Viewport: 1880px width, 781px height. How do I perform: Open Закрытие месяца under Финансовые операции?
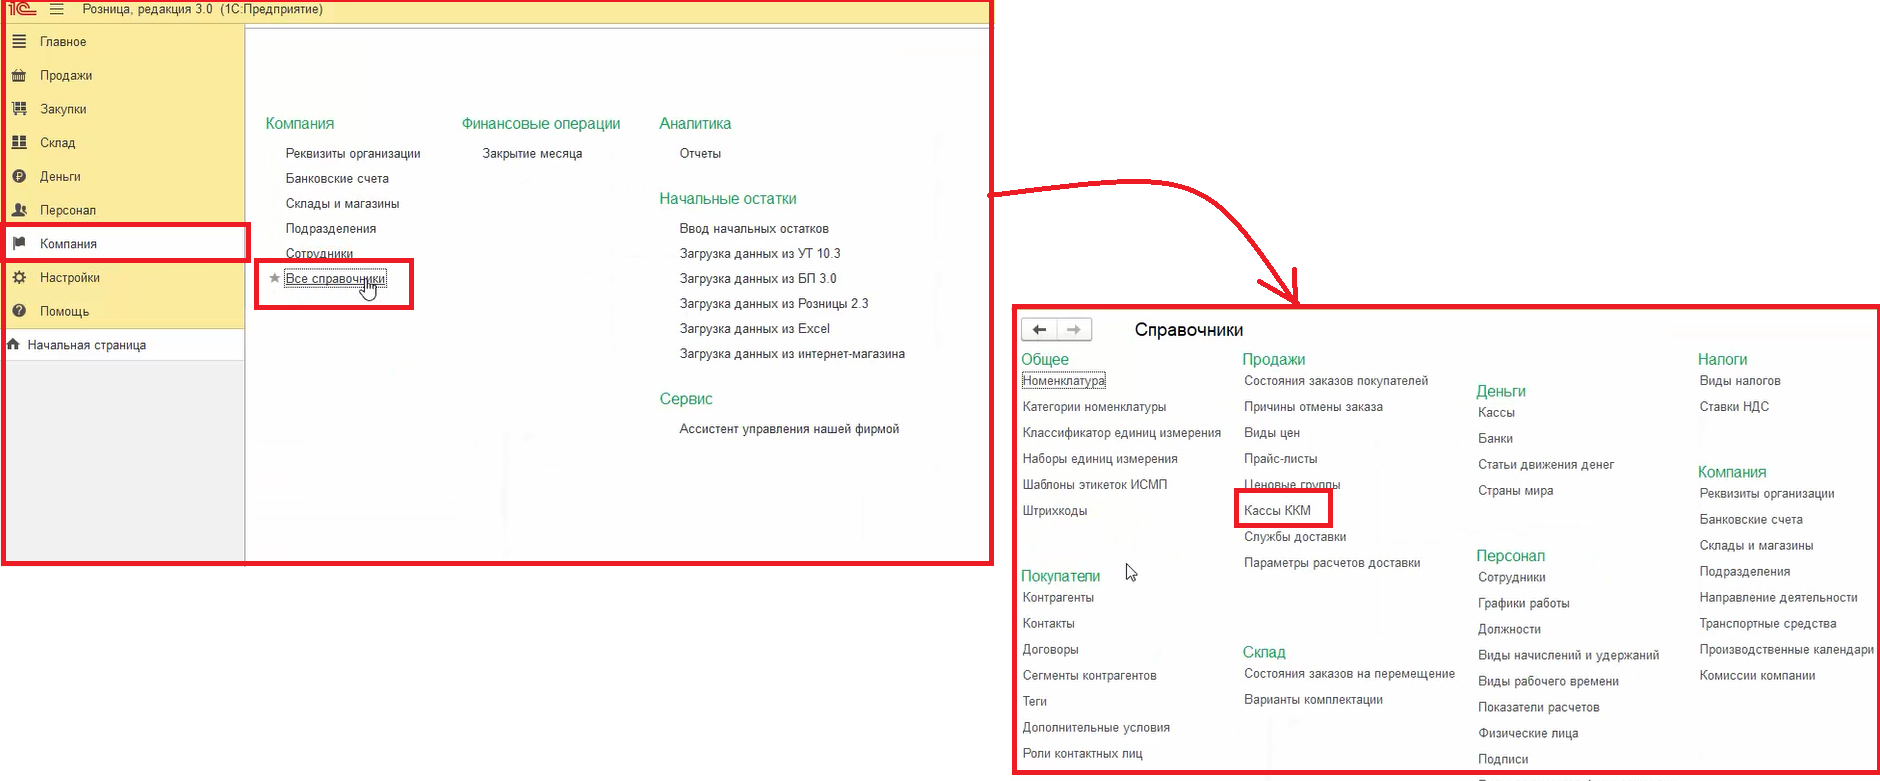tap(531, 154)
